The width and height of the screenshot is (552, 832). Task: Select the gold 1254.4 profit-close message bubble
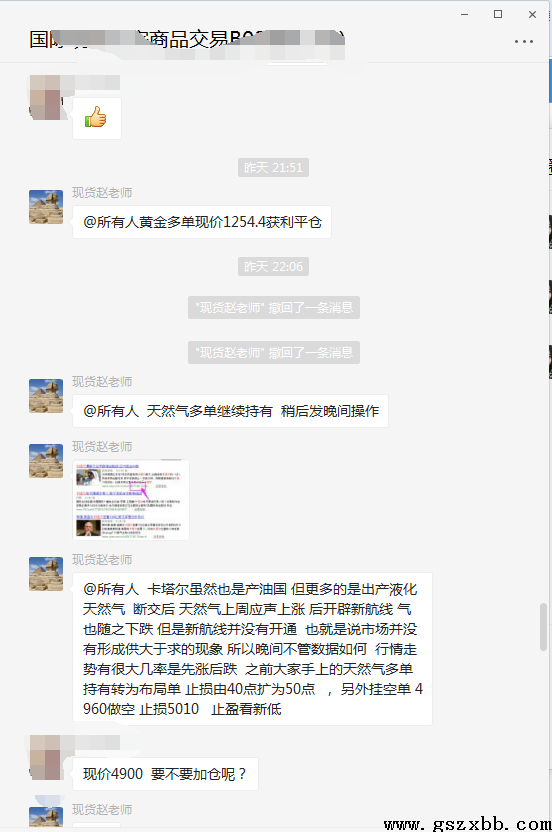202,222
